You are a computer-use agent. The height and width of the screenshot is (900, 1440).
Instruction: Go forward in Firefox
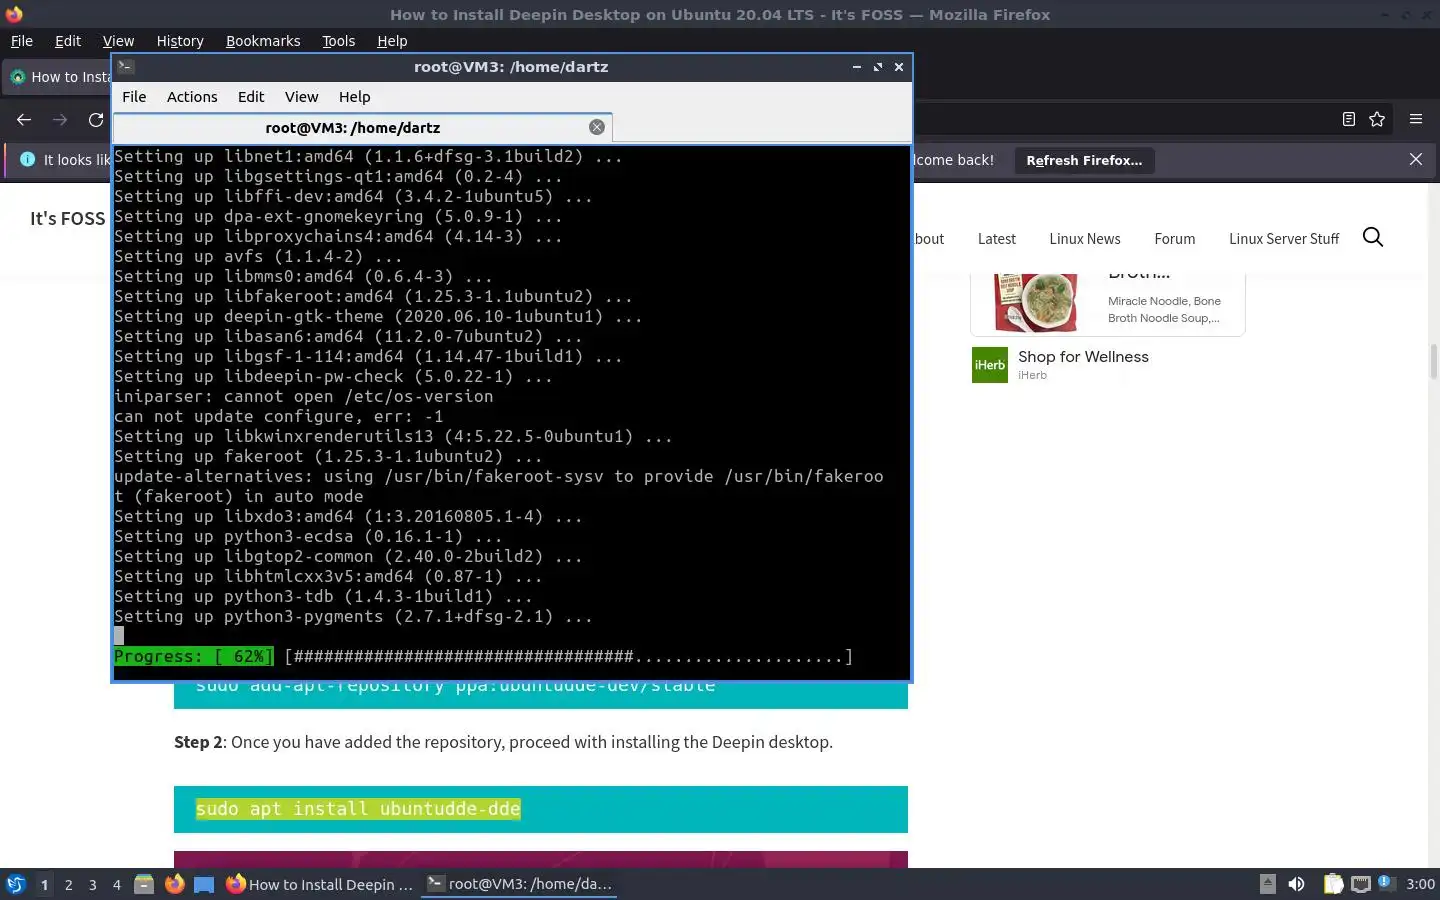click(60, 120)
